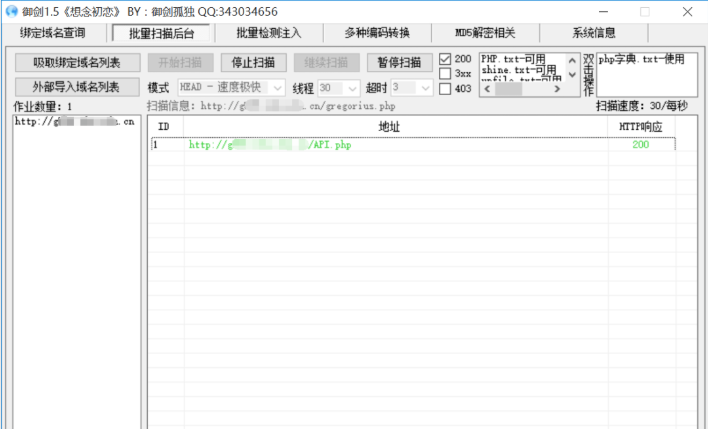Pause scan with 暂停扫描 button
Image resolution: width=708 pixels, height=429 pixels.
coord(400,63)
